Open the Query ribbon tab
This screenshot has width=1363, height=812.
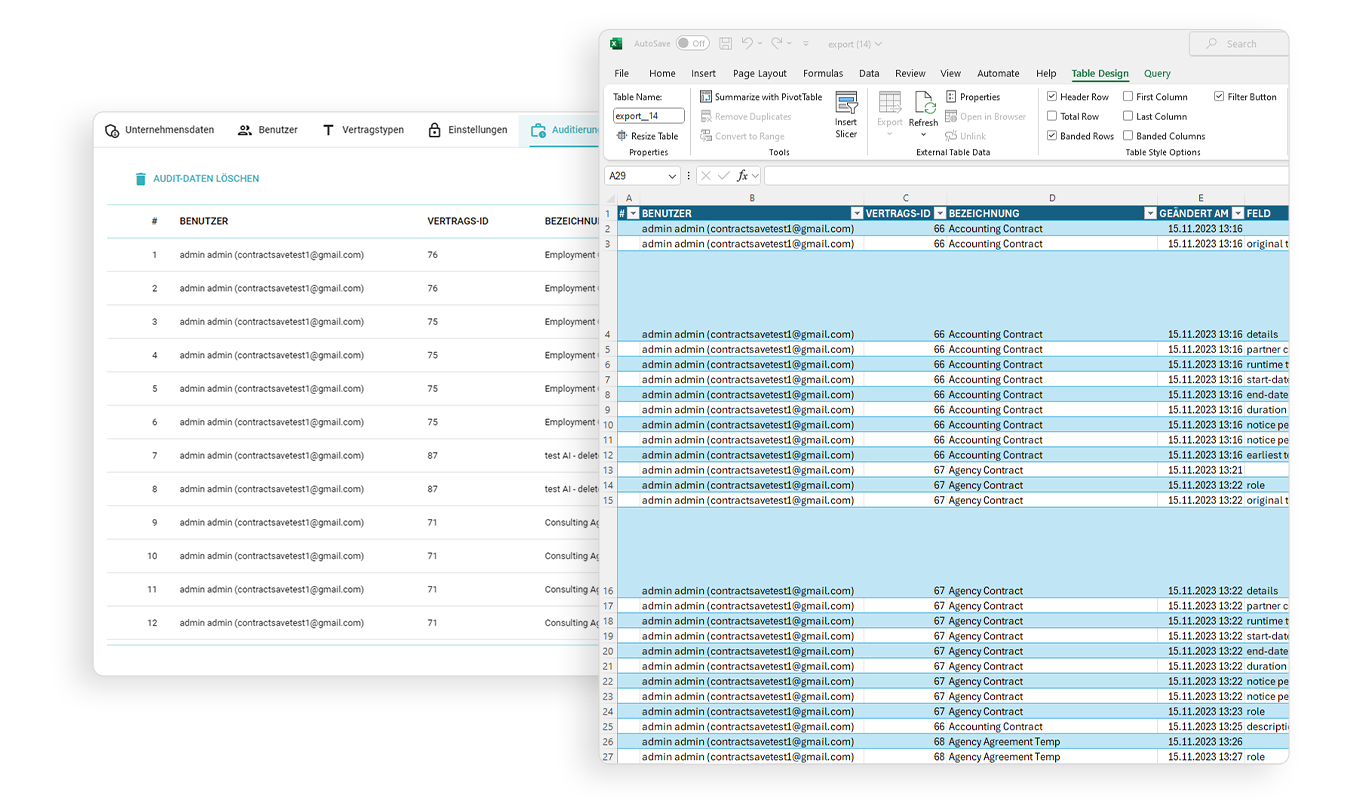[x=1157, y=73]
